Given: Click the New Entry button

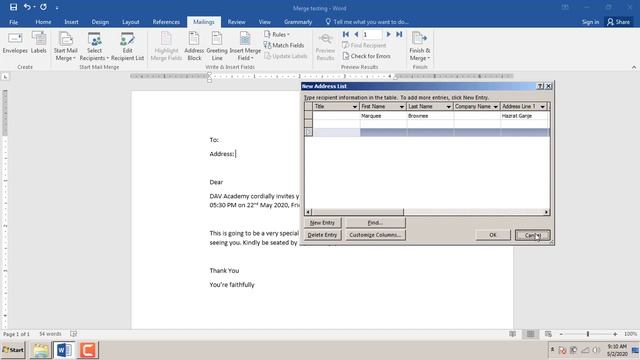Looking at the screenshot, I should click(x=322, y=223).
